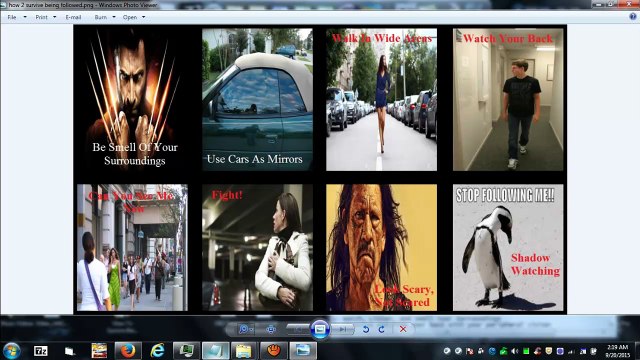Open the white file icon on the taskbar
Viewport: 640px width, 360px height.
(x=69, y=351)
